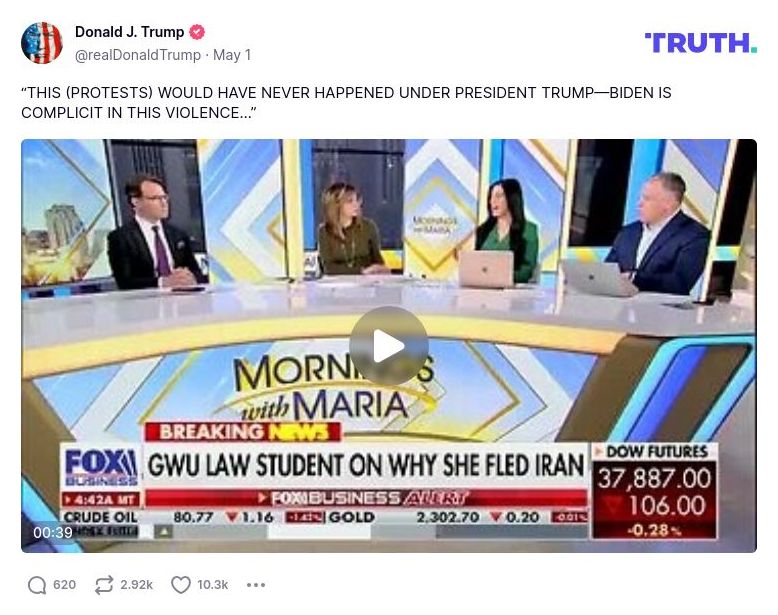Like the post with heart icon

click(x=181, y=585)
